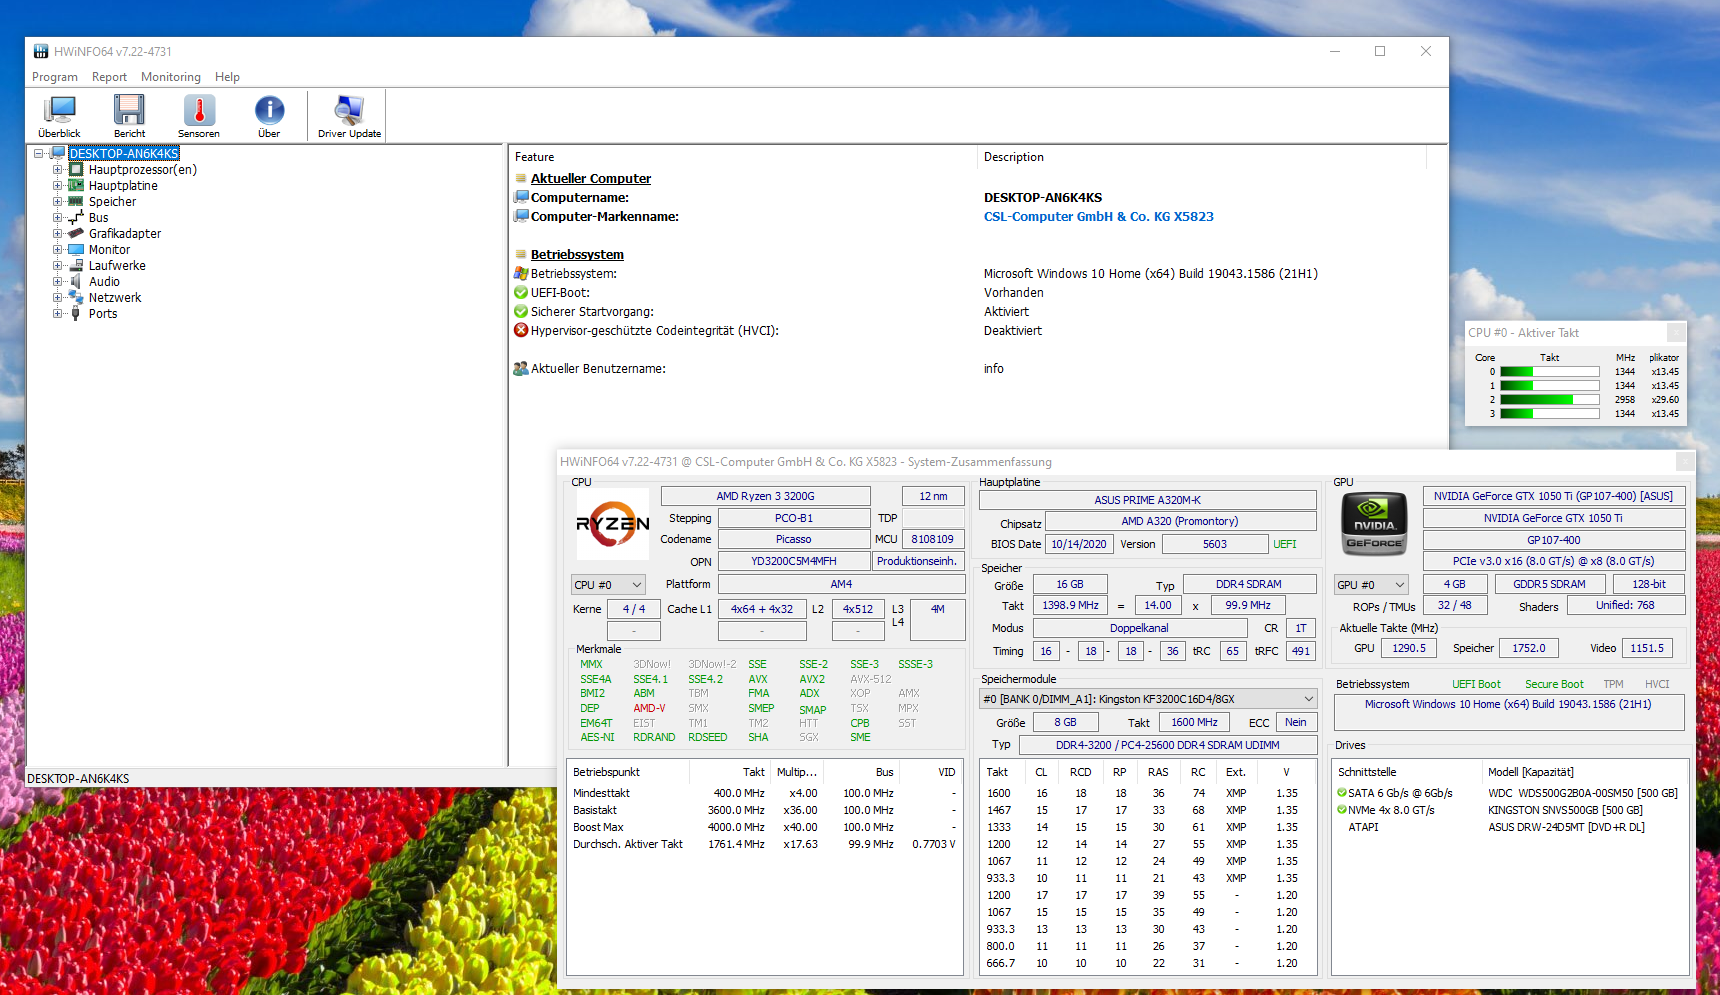
Task: Click the NVIDIA GeForce logo in GPU panel
Action: click(x=1374, y=523)
